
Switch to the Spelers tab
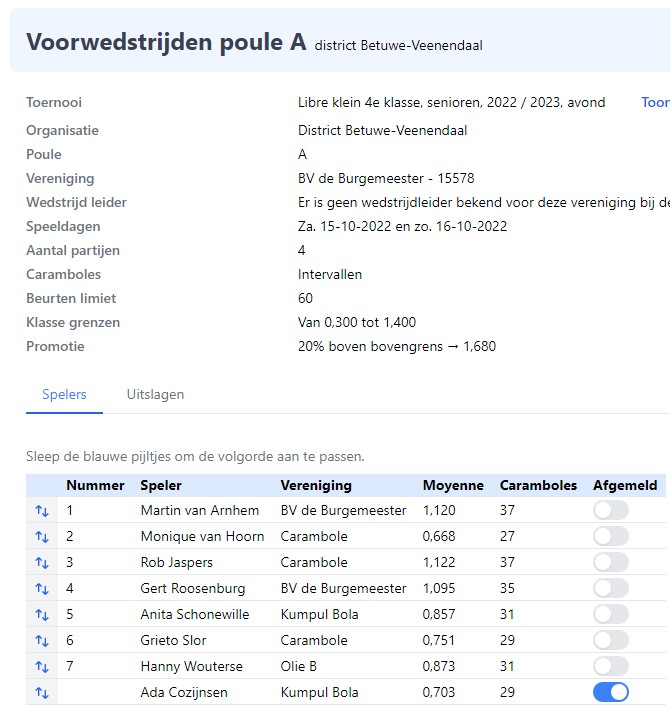tap(64, 394)
